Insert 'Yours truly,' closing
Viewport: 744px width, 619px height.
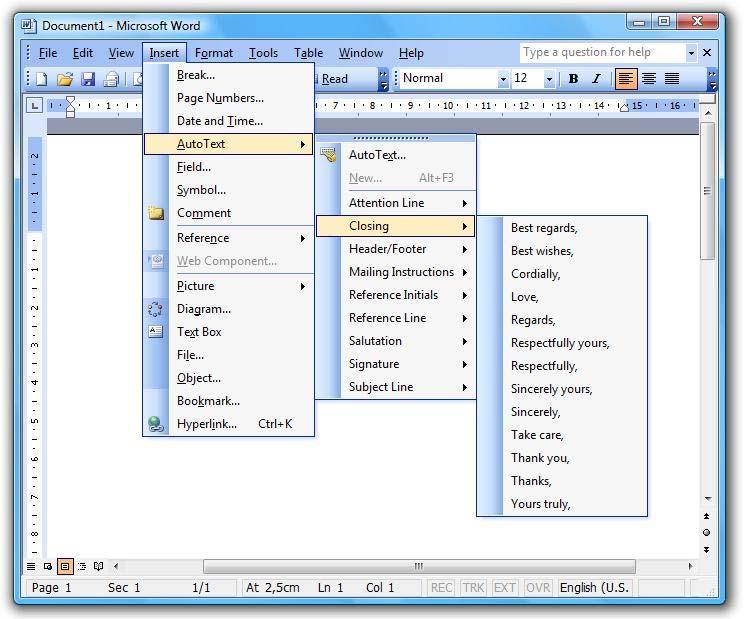coord(562,504)
